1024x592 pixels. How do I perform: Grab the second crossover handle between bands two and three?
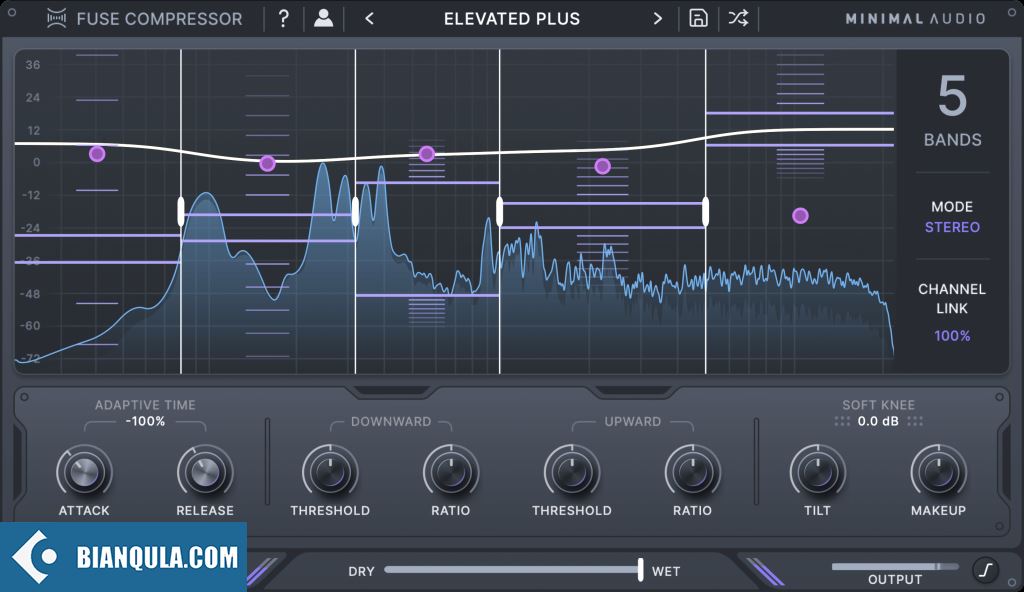click(355, 212)
